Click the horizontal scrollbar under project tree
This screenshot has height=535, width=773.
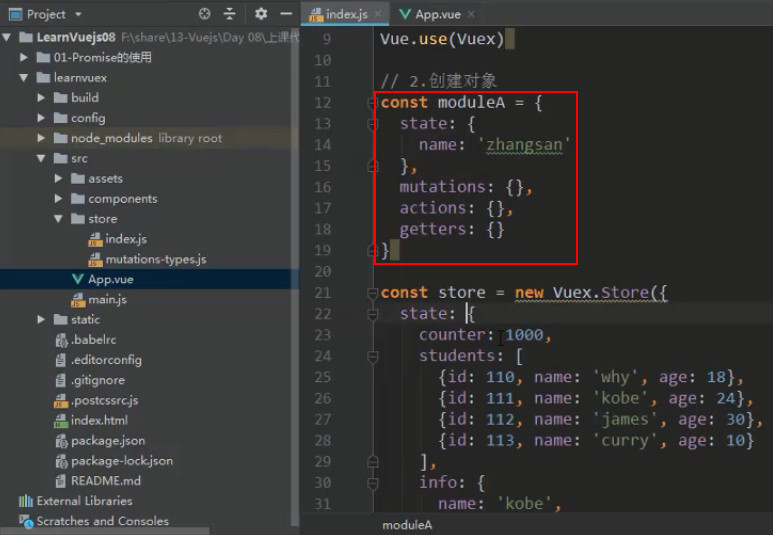(x=105, y=532)
